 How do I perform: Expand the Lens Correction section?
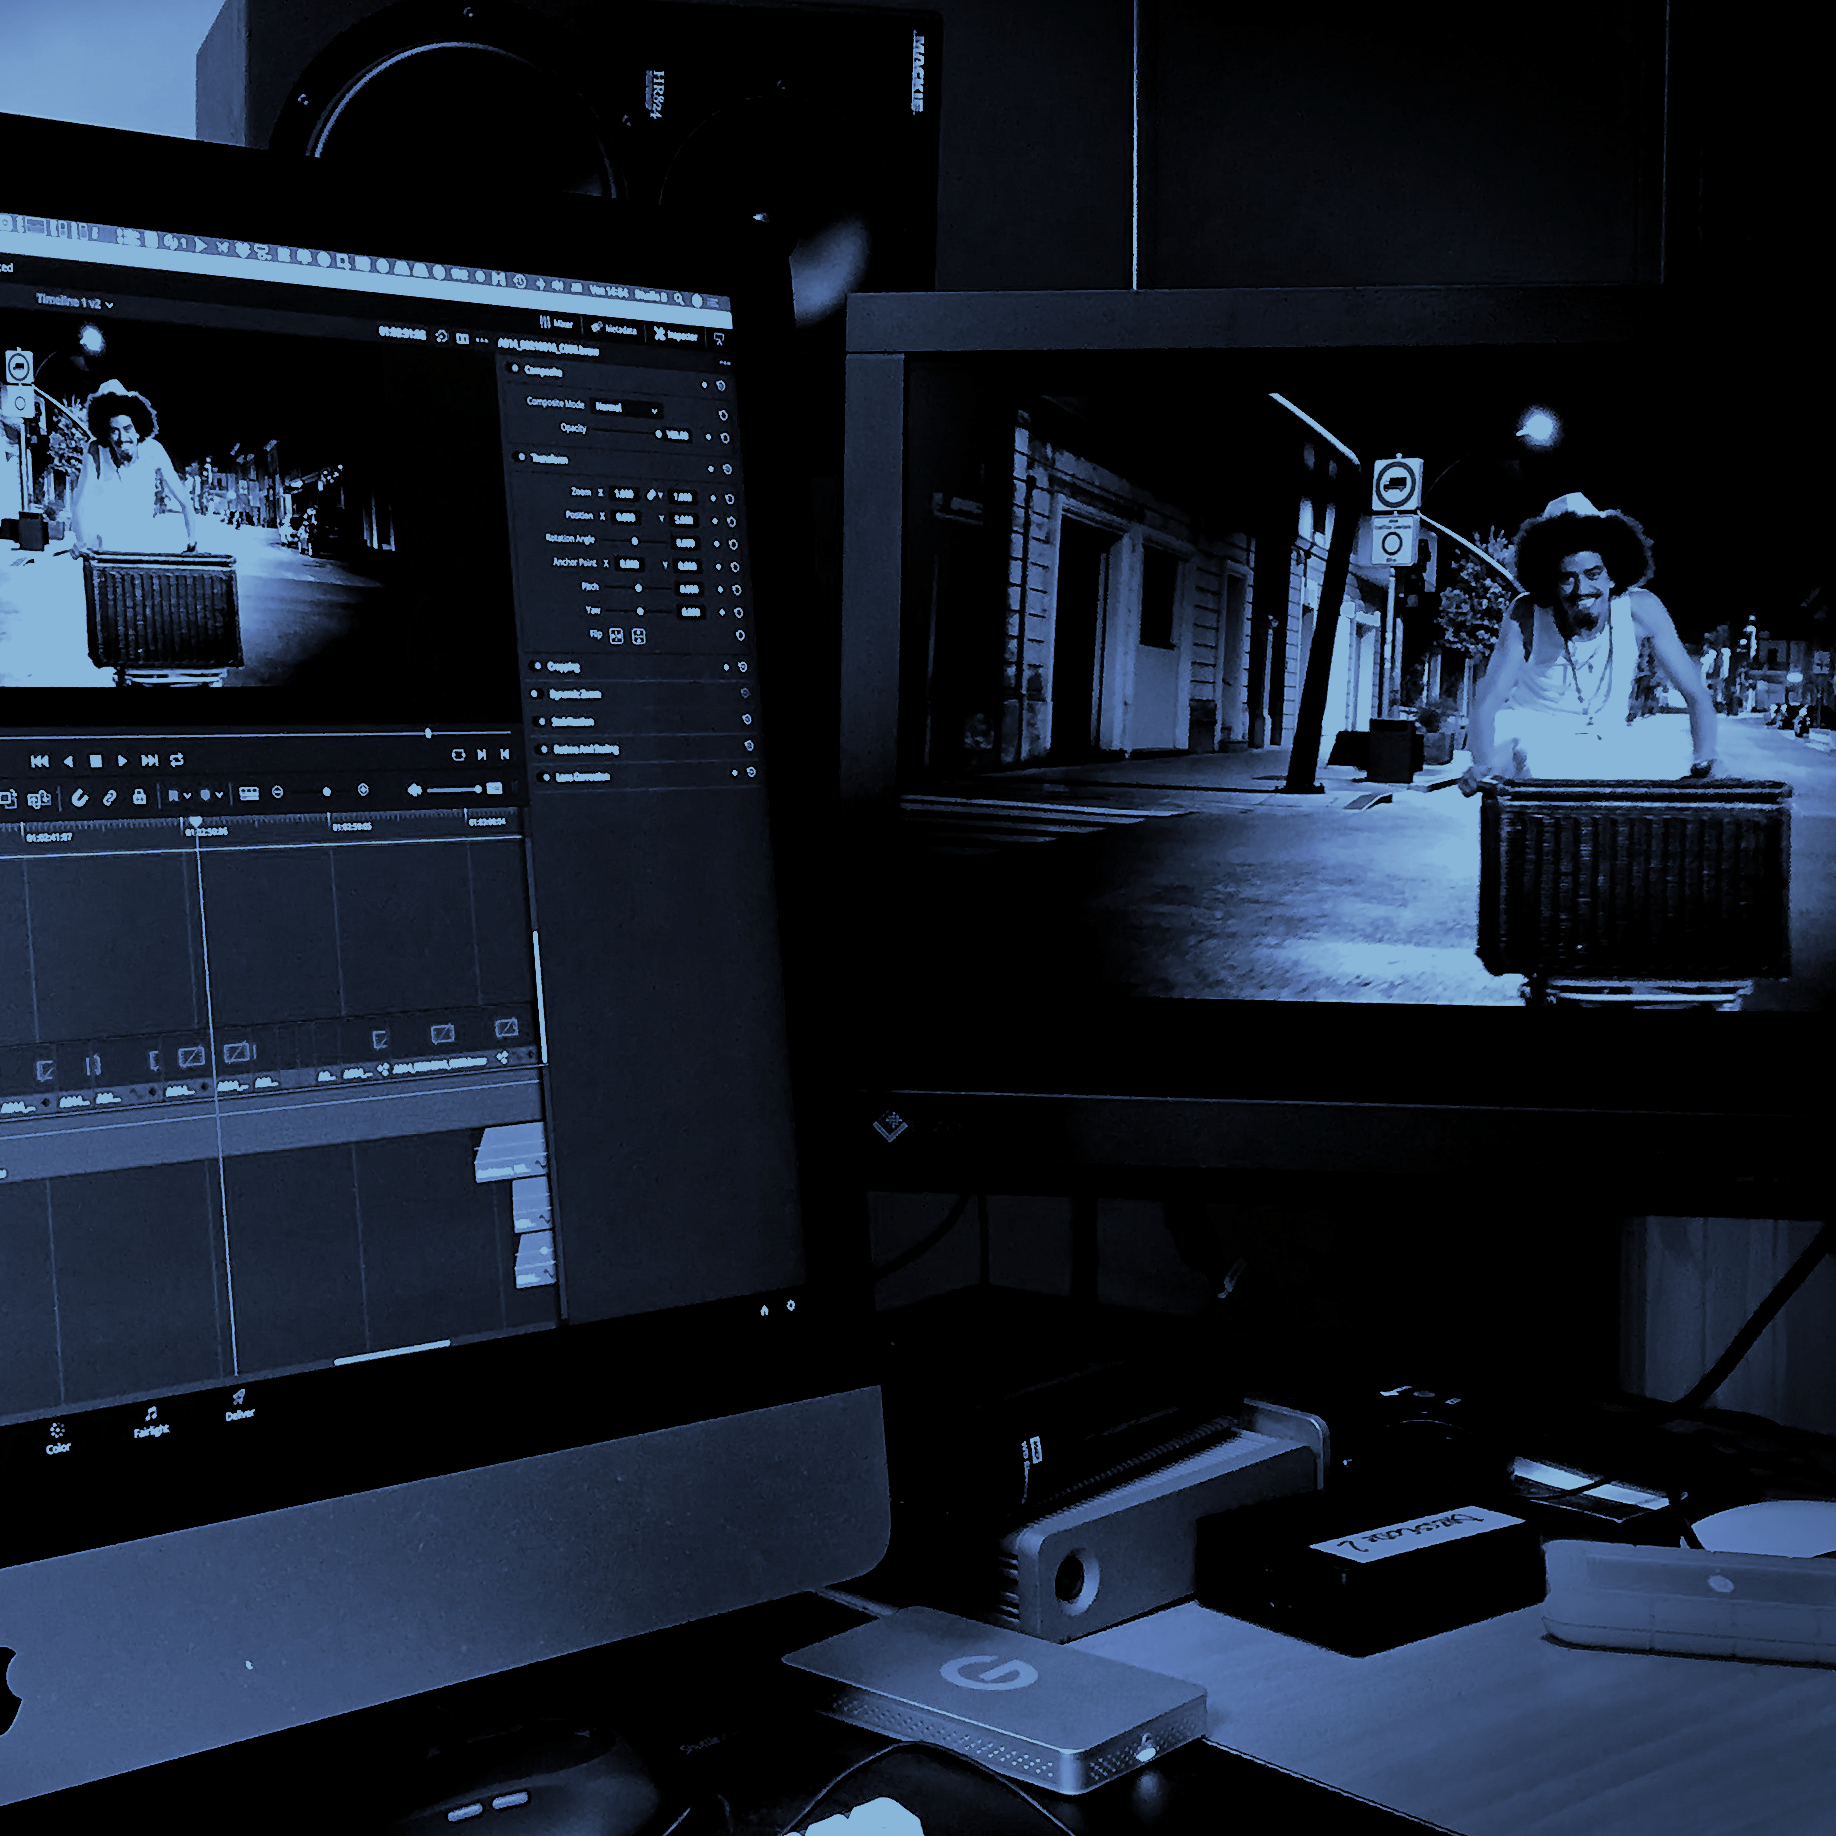pyautogui.click(x=582, y=777)
